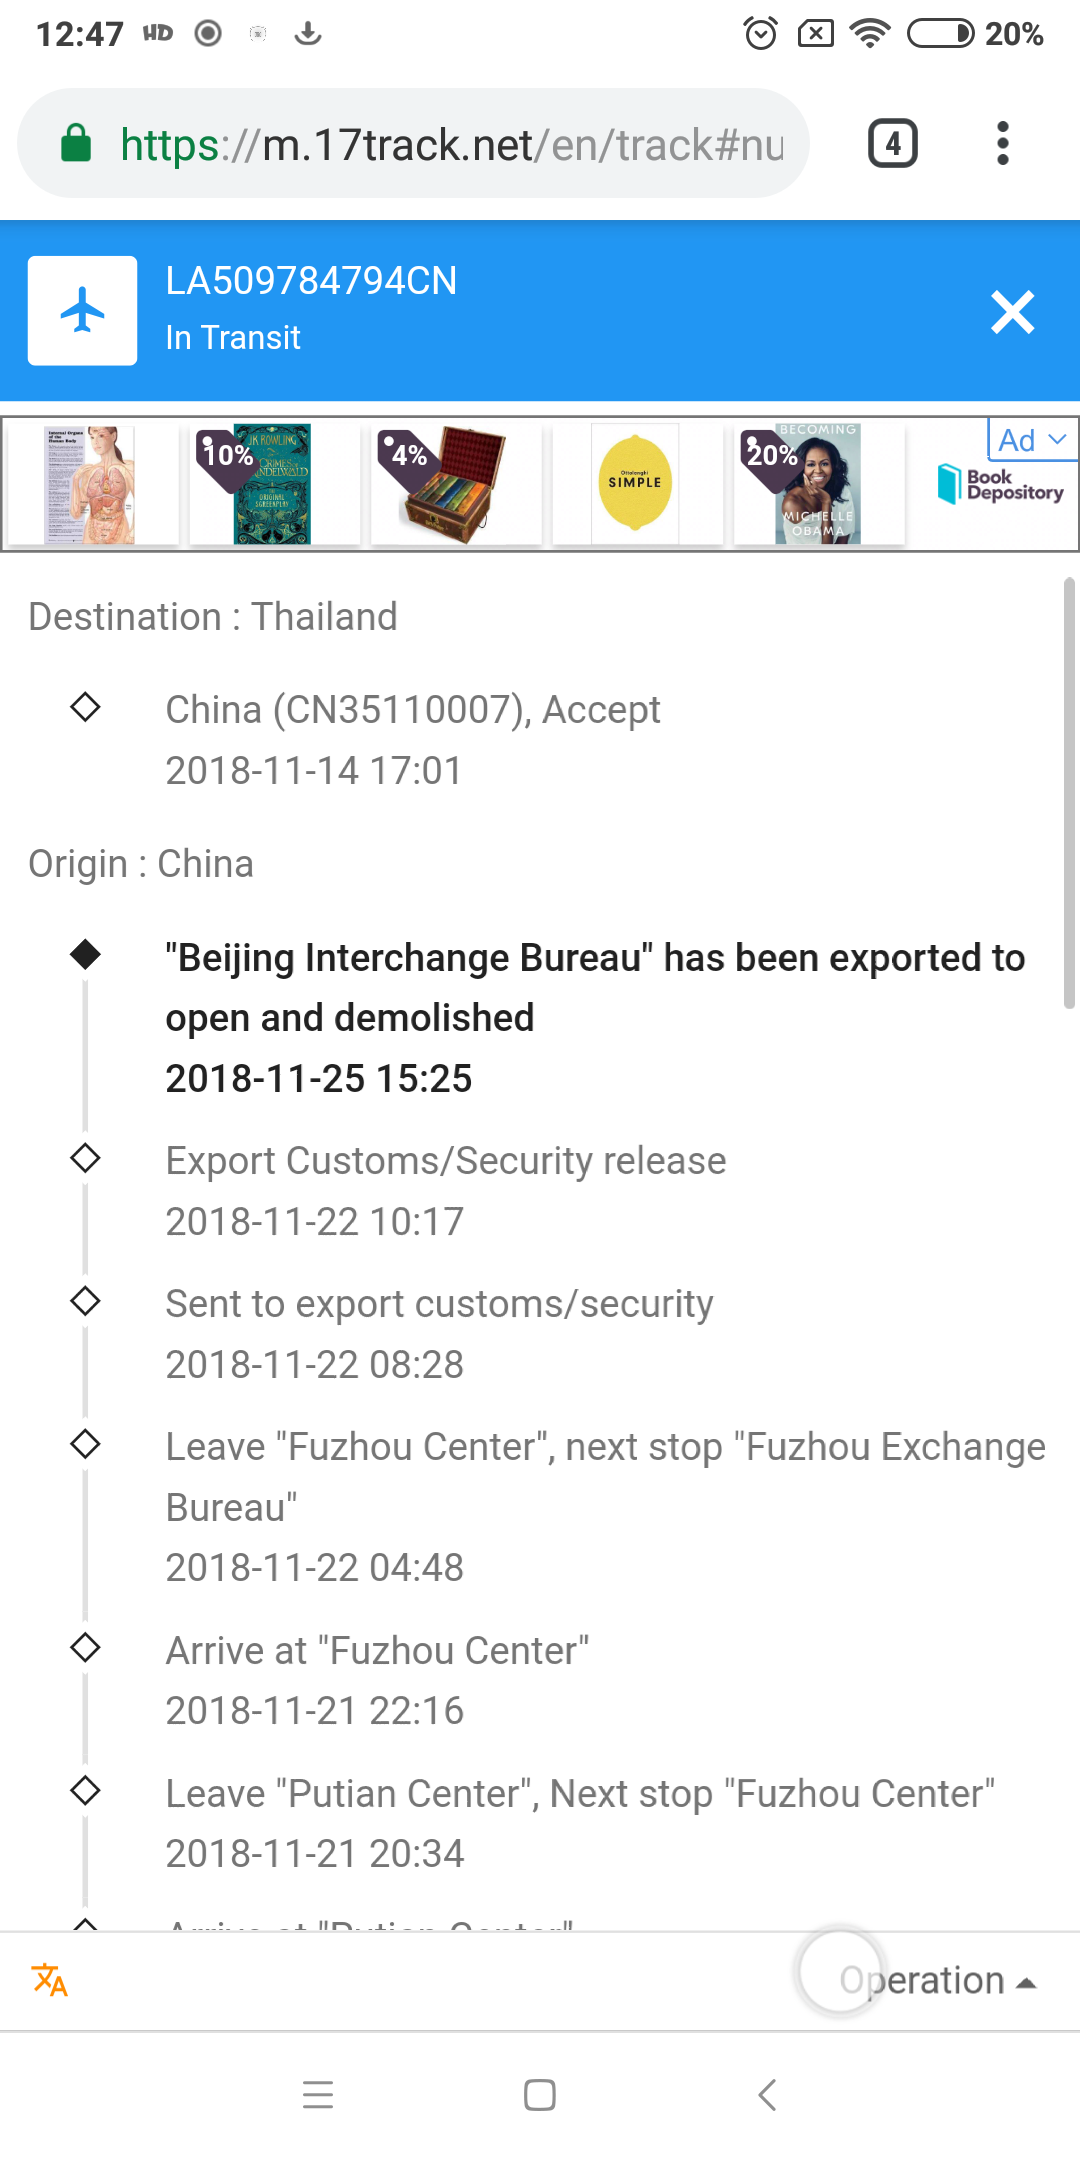Screen dimensions: 1080x2160
Task: Open the Becoming Michelle Obama book ad
Action: (x=817, y=484)
